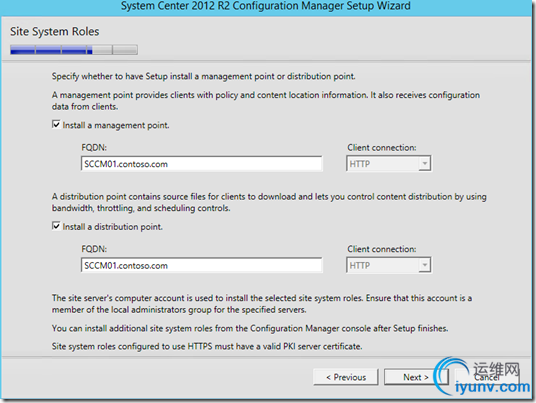
Task: Click the distribution point description paragraph
Action: 269,202
